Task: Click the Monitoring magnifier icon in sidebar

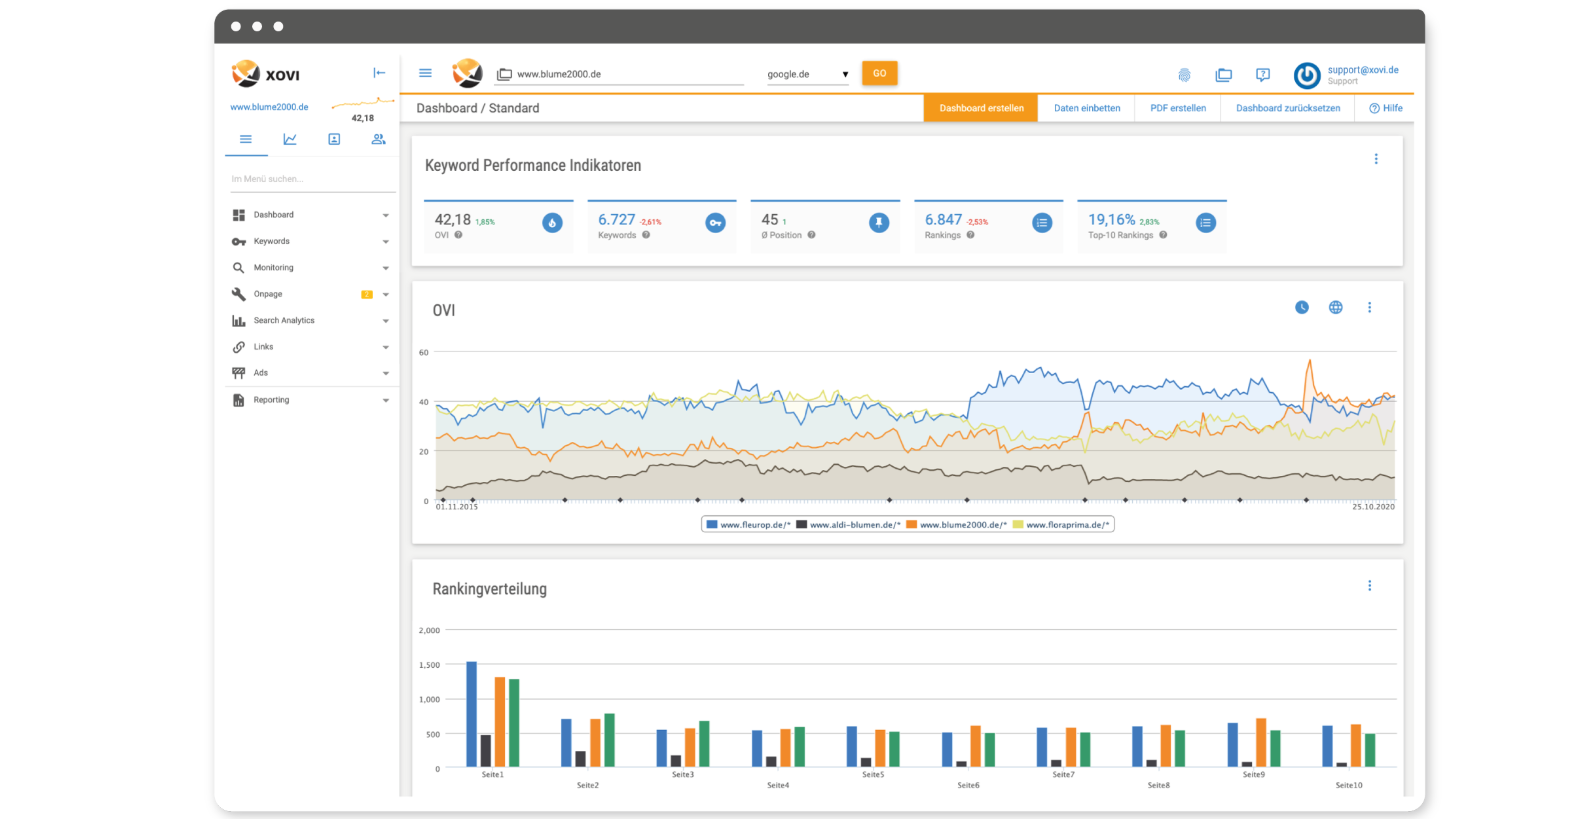Action: pyautogui.click(x=238, y=268)
